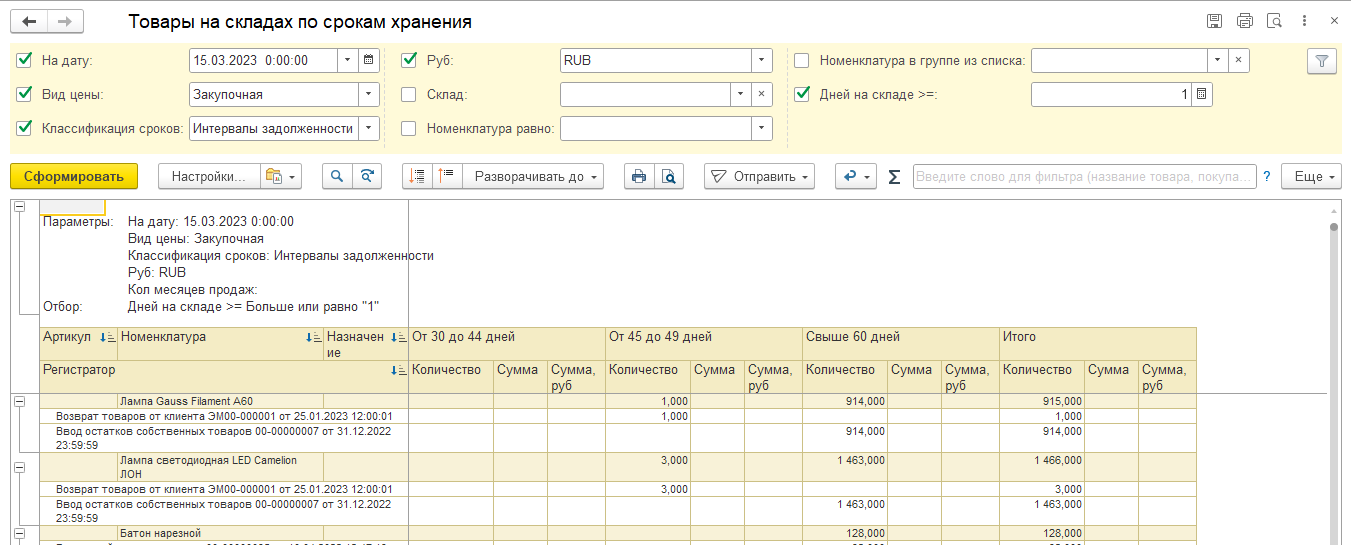The image size is (1351, 545).
Task: Enable the Склад filter checkbox
Action: tap(409, 95)
